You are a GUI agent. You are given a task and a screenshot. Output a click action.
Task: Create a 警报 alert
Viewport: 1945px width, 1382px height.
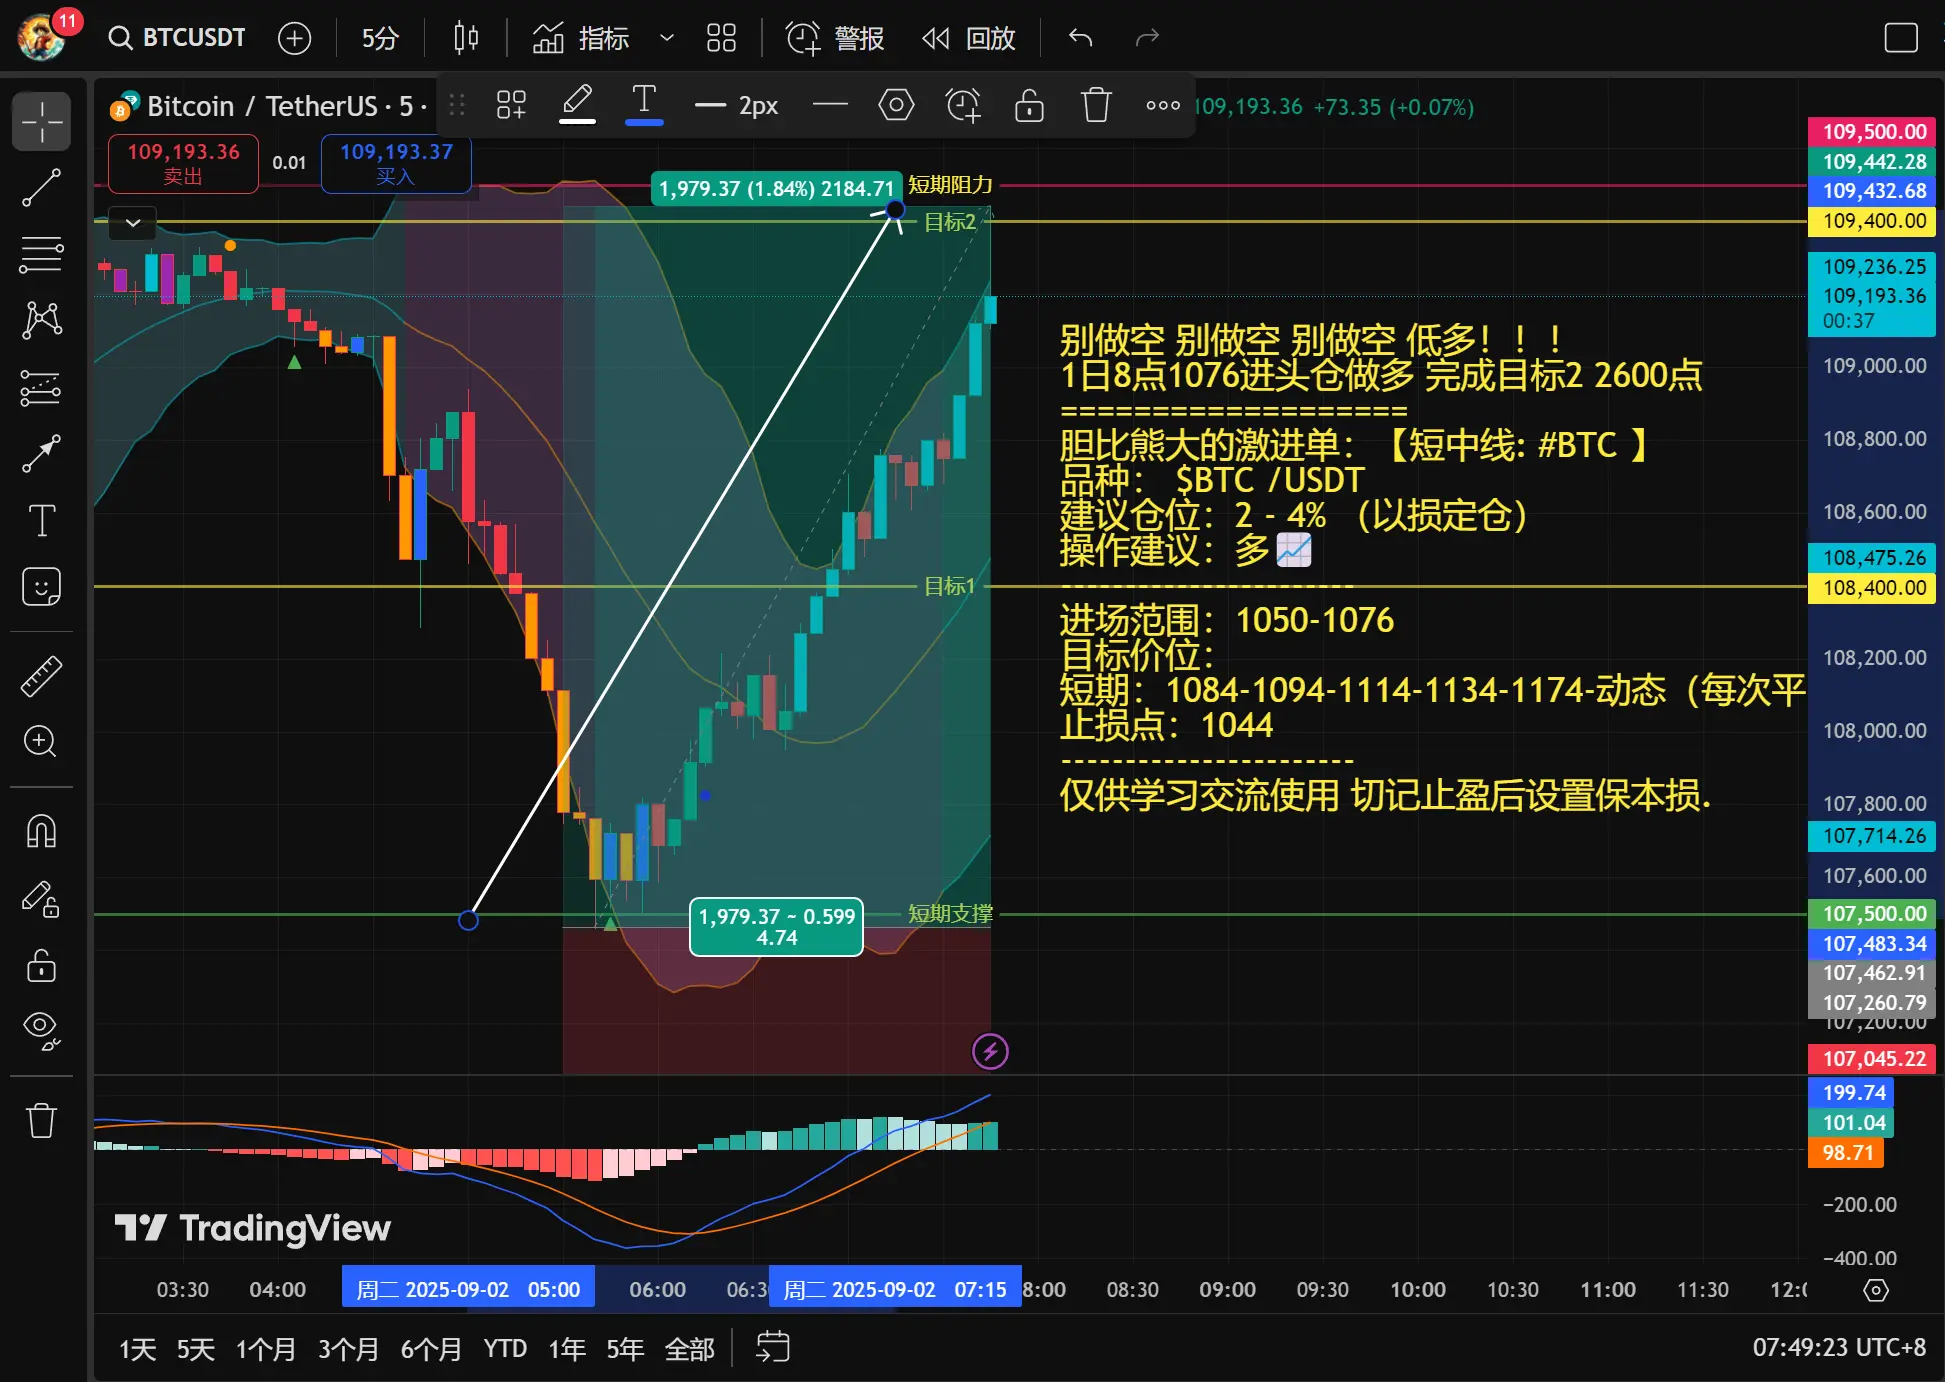pos(835,38)
